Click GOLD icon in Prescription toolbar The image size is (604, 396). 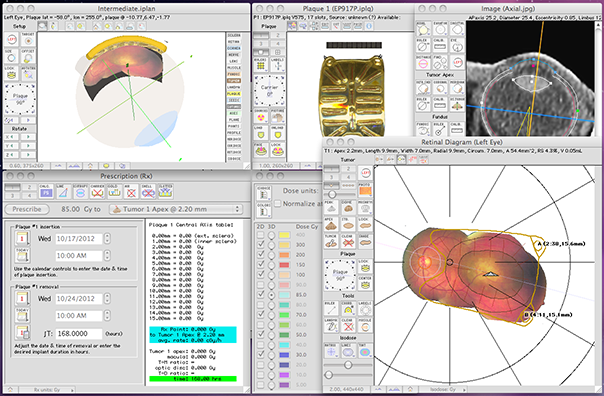tap(114, 191)
